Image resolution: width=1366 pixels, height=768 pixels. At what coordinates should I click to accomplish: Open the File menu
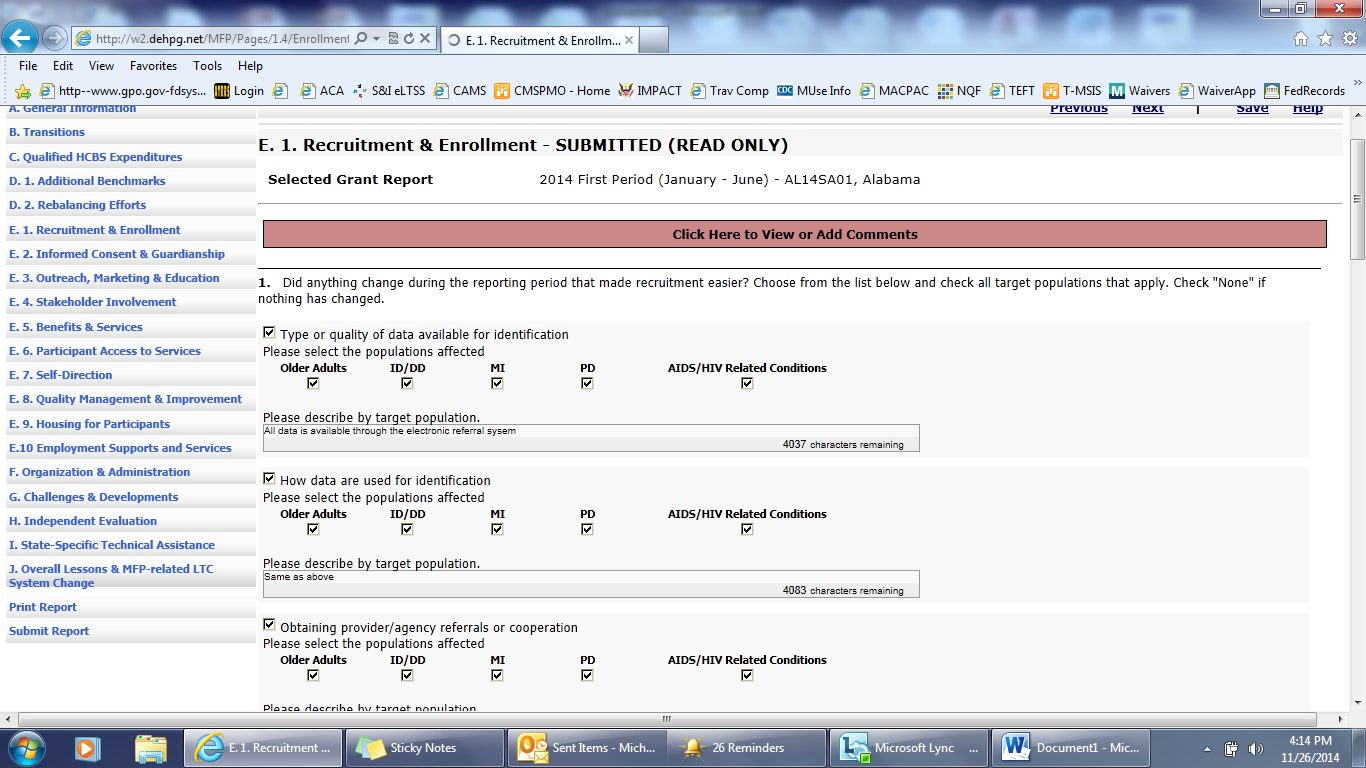(x=28, y=66)
